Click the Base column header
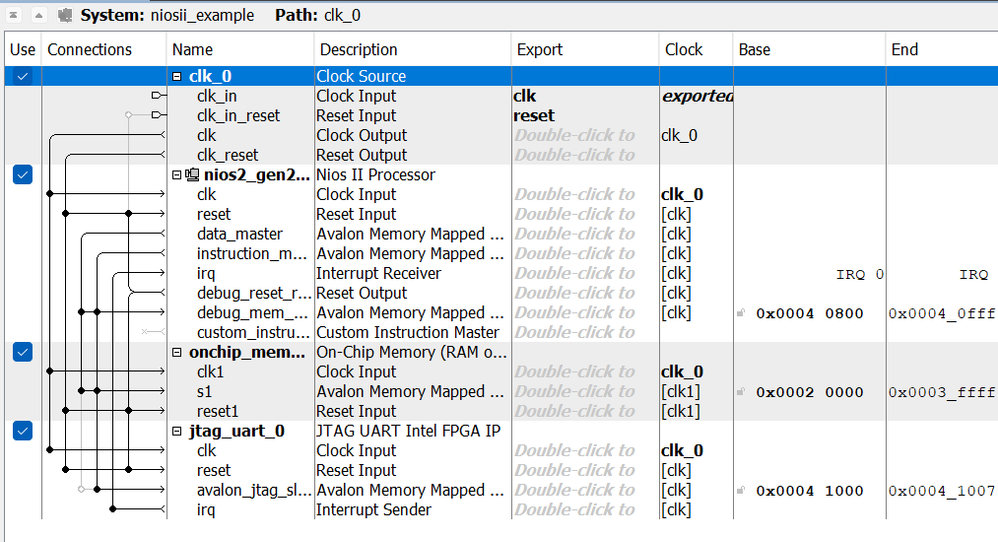998x542 pixels. click(810, 49)
